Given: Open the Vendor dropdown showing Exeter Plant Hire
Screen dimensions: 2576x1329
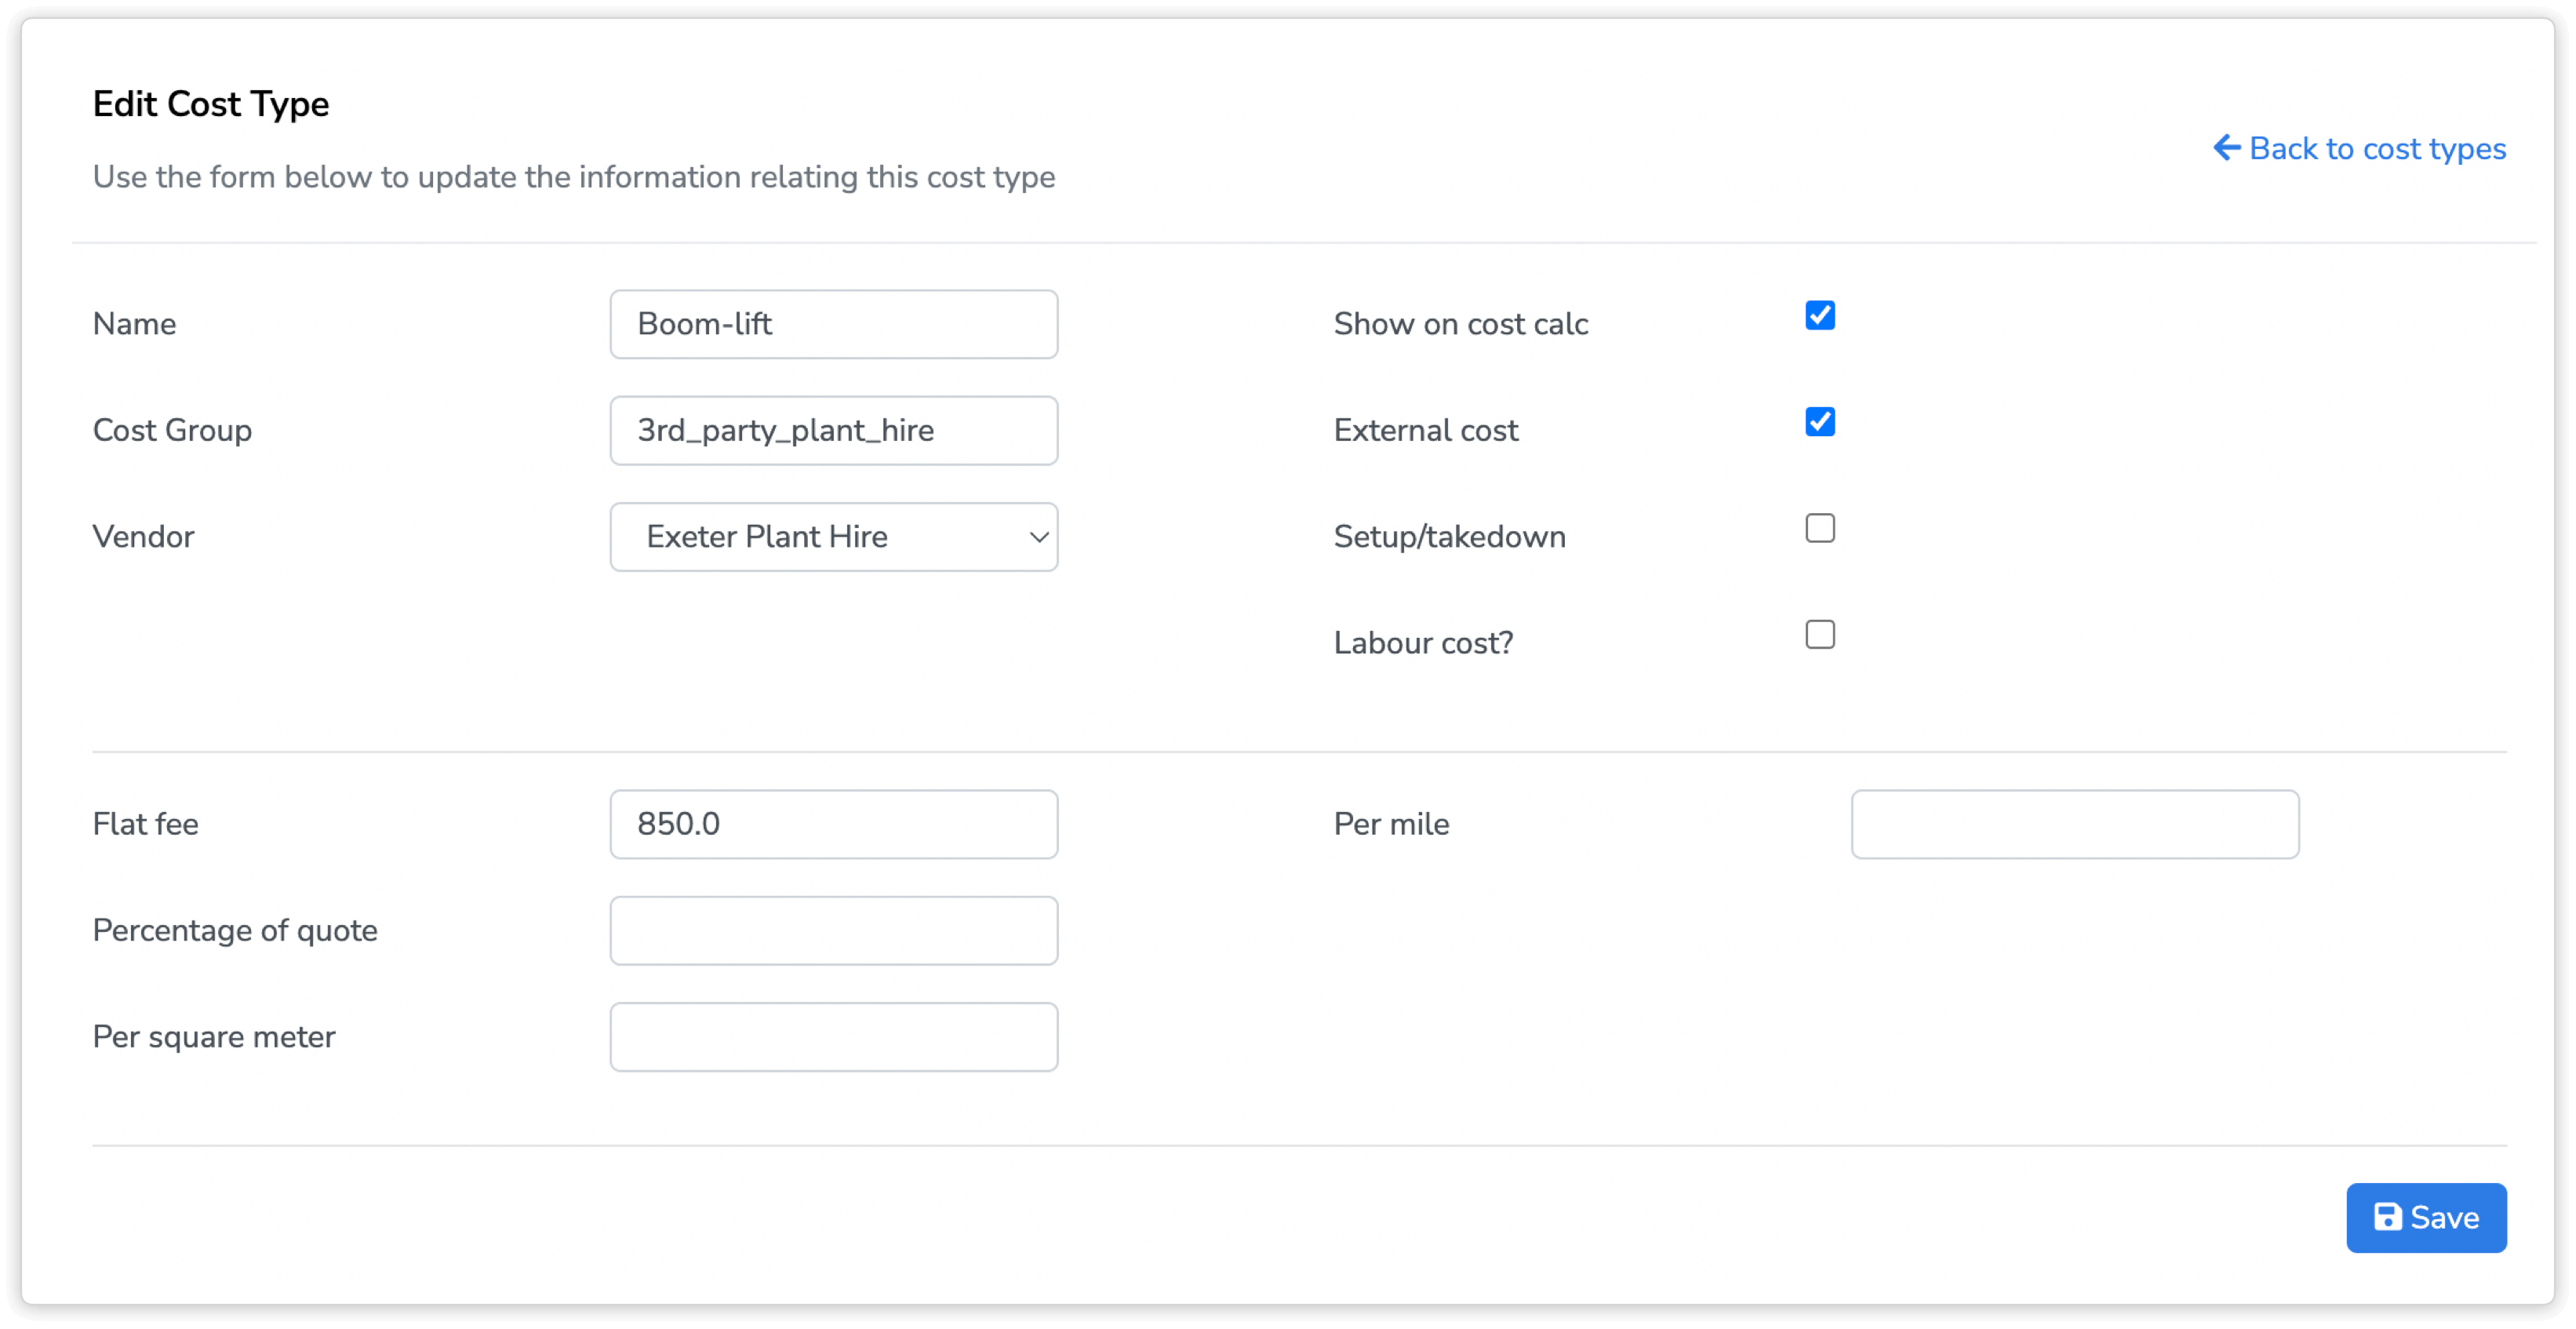Looking at the screenshot, I should click(x=832, y=537).
